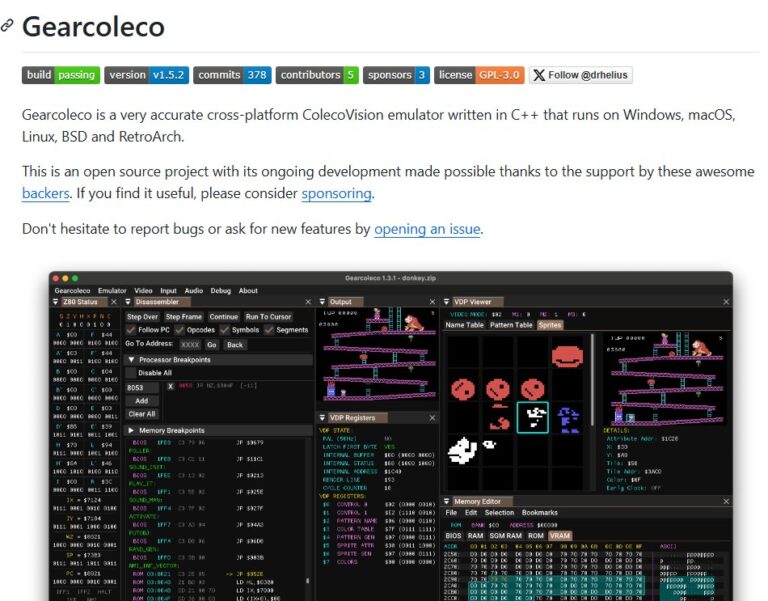Click the Donkey Kong Output game preview
The height and width of the screenshot is (601, 768).
coord(377,354)
